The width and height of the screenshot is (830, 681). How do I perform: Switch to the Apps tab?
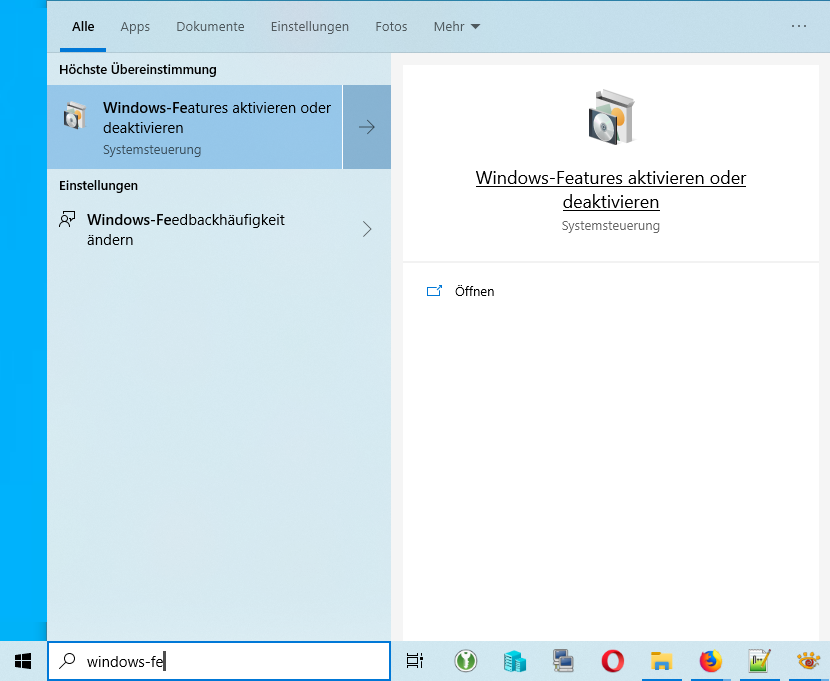tap(135, 27)
